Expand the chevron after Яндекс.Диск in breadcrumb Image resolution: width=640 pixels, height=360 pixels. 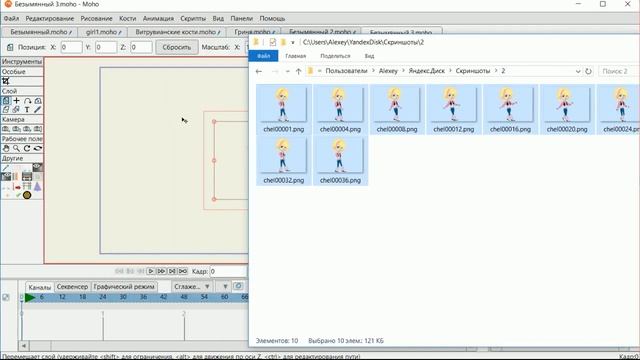450,71
